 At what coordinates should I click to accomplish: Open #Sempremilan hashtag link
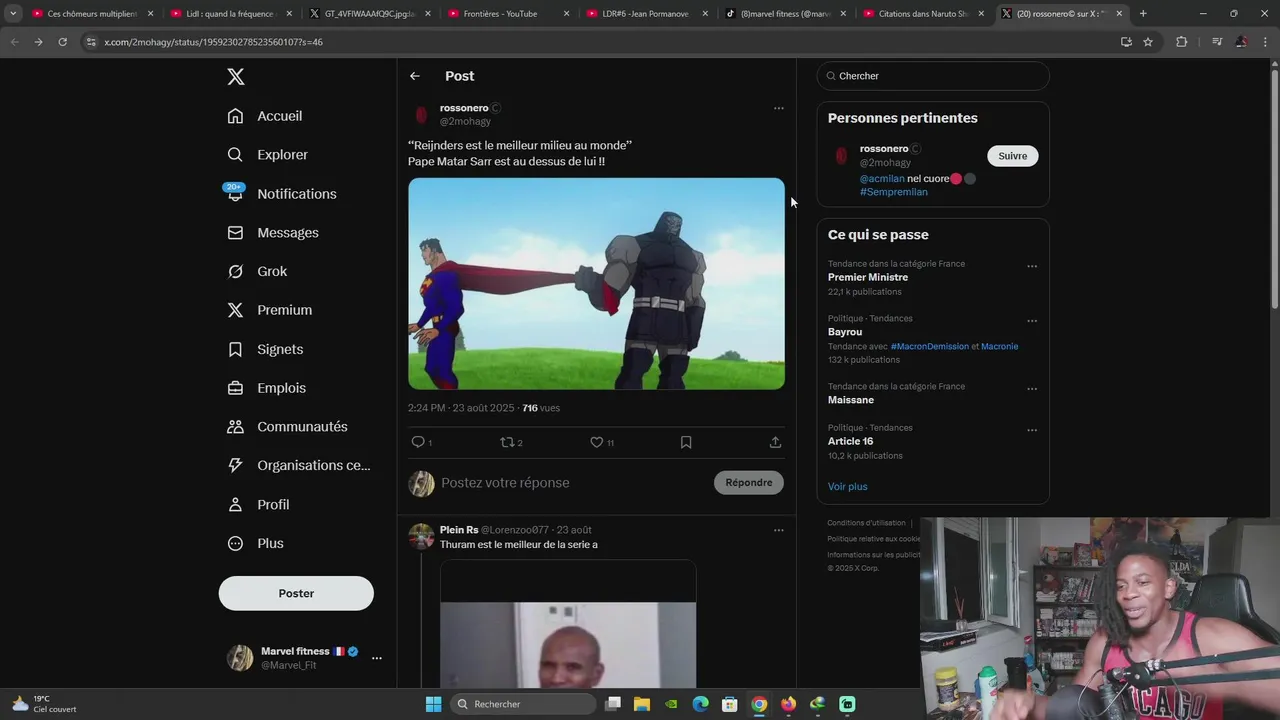894,192
